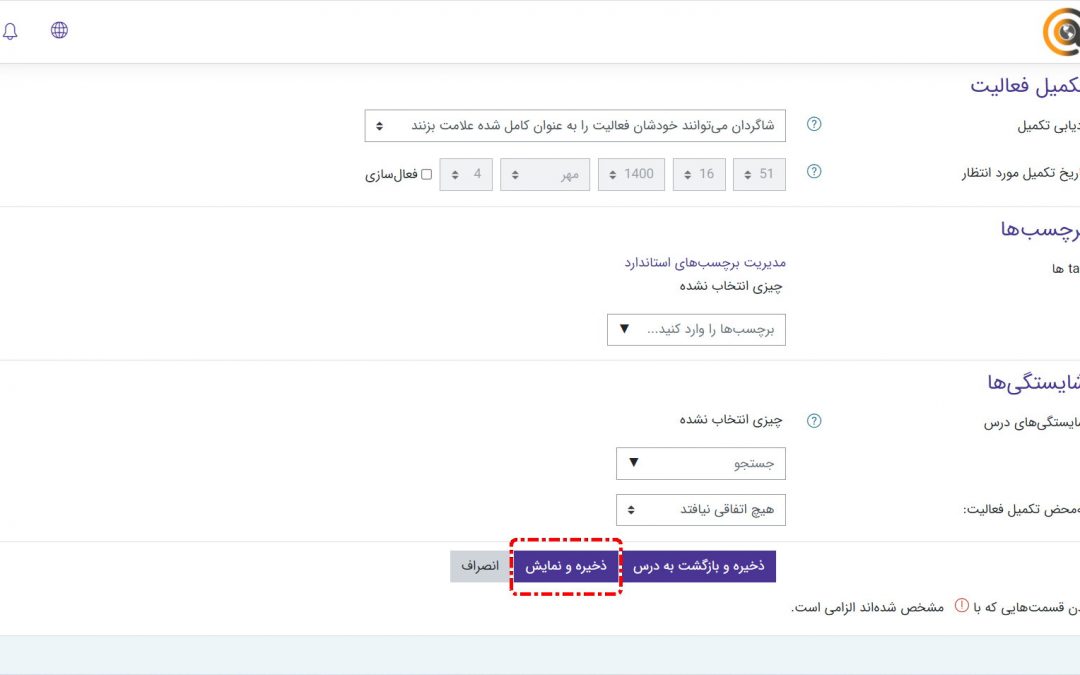Open the completion tracking dropdown
Screen dimensions: 1080x675
(x=575, y=126)
